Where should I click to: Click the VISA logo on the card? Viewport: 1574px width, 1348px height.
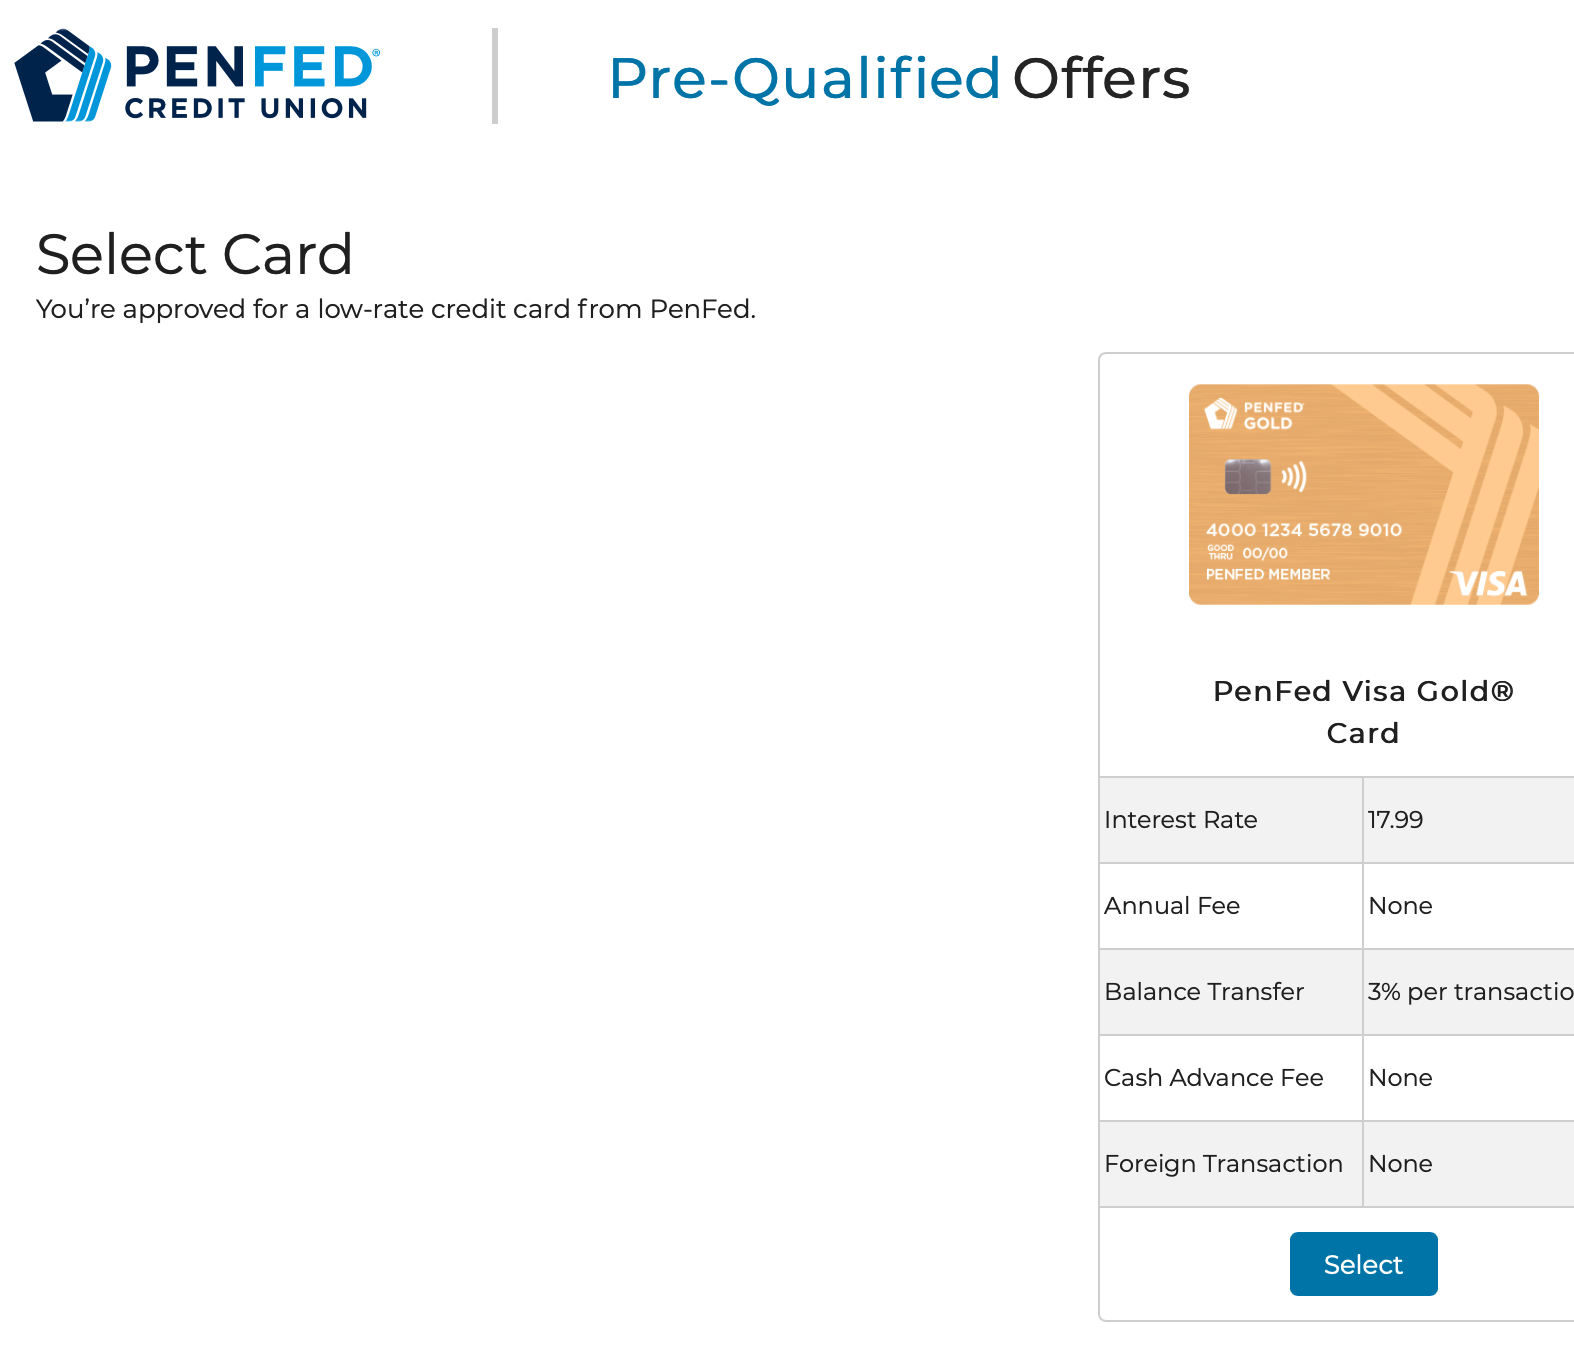(1489, 584)
